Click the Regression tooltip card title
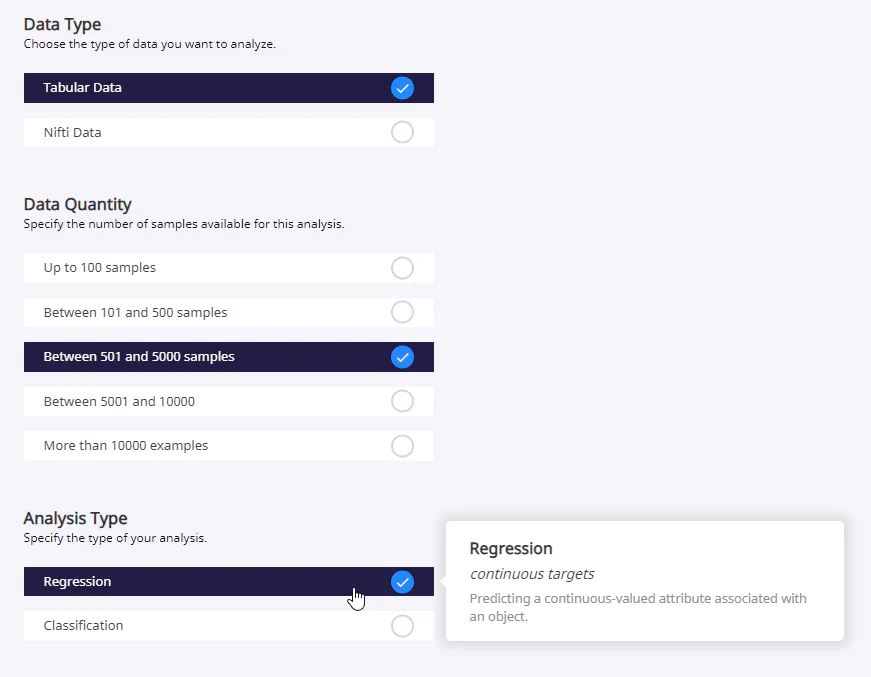This screenshot has height=677, width=871. click(x=511, y=549)
